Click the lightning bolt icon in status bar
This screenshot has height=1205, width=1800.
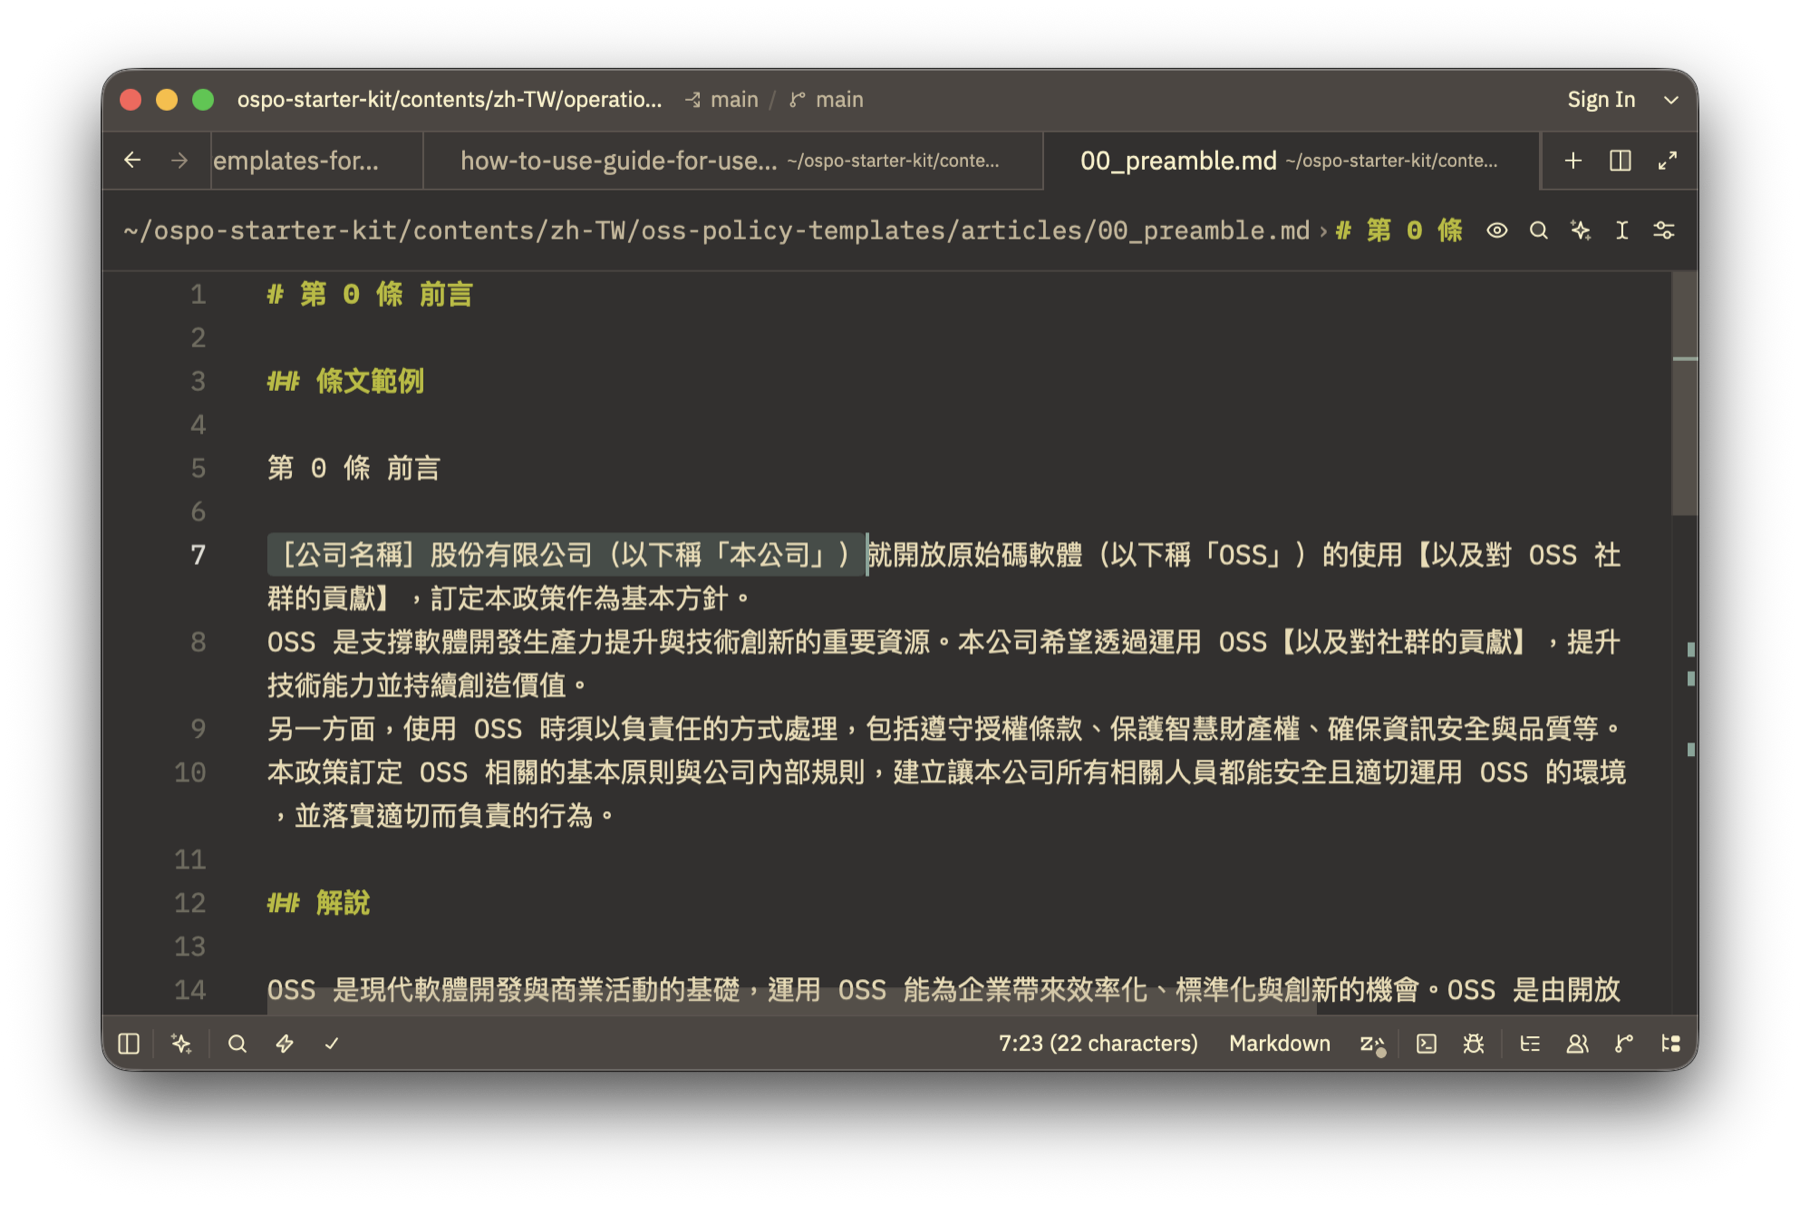click(x=285, y=1044)
